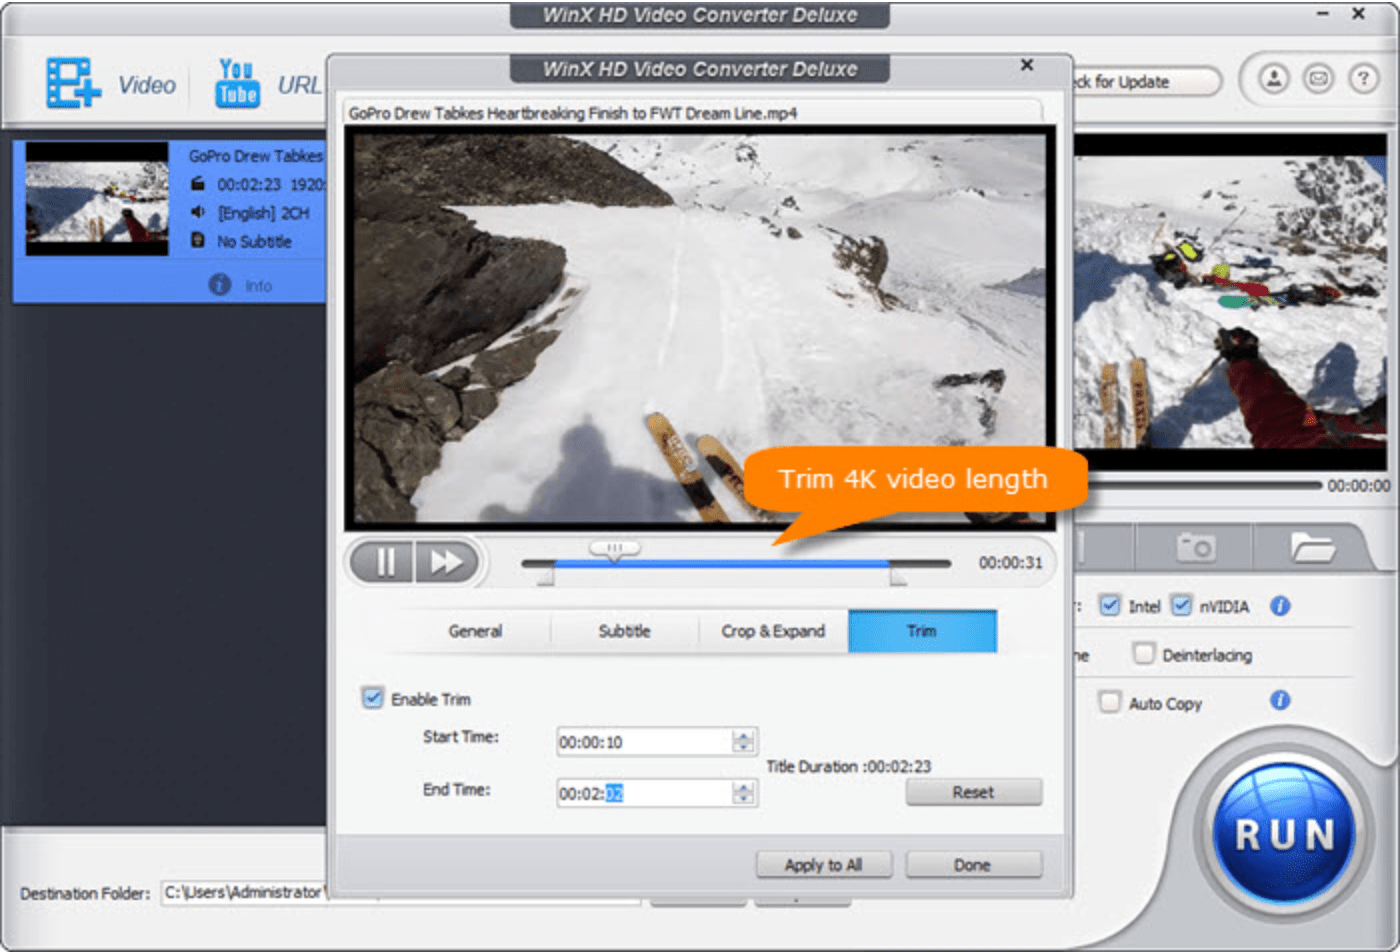
Task: Enable the Auto Copy checkbox
Action: (x=1110, y=702)
